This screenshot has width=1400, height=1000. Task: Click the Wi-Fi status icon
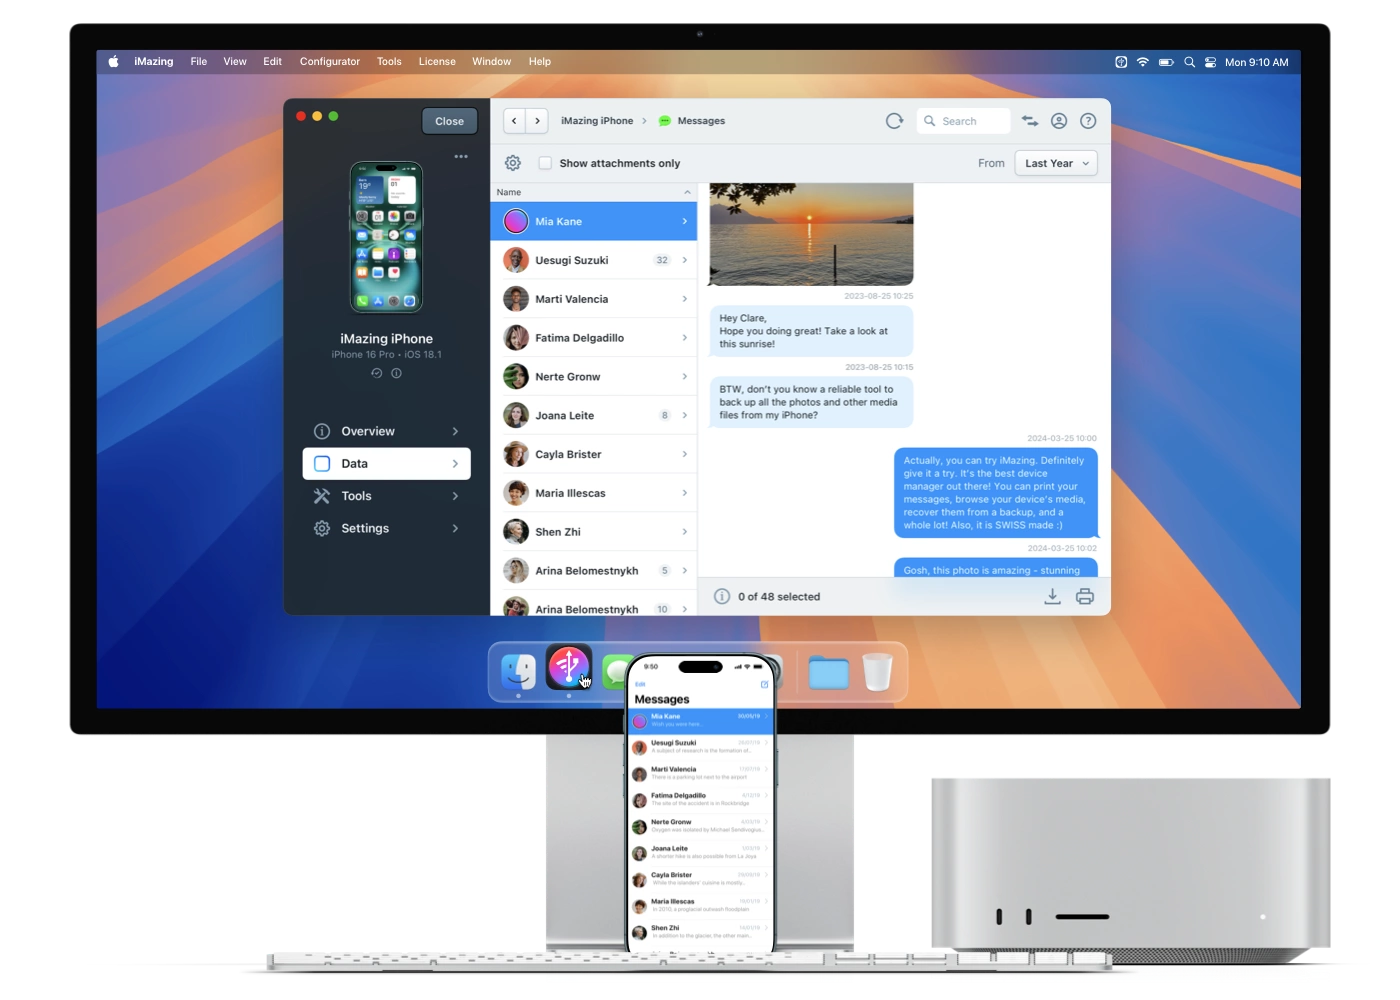(1143, 62)
